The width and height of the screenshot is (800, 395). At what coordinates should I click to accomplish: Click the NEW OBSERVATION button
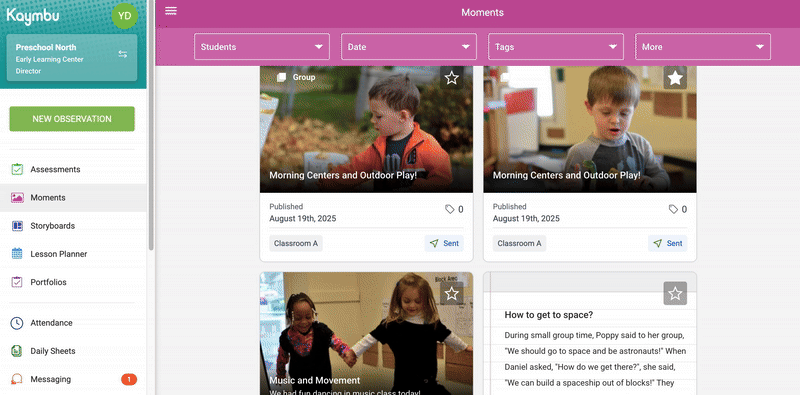pos(72,119)
